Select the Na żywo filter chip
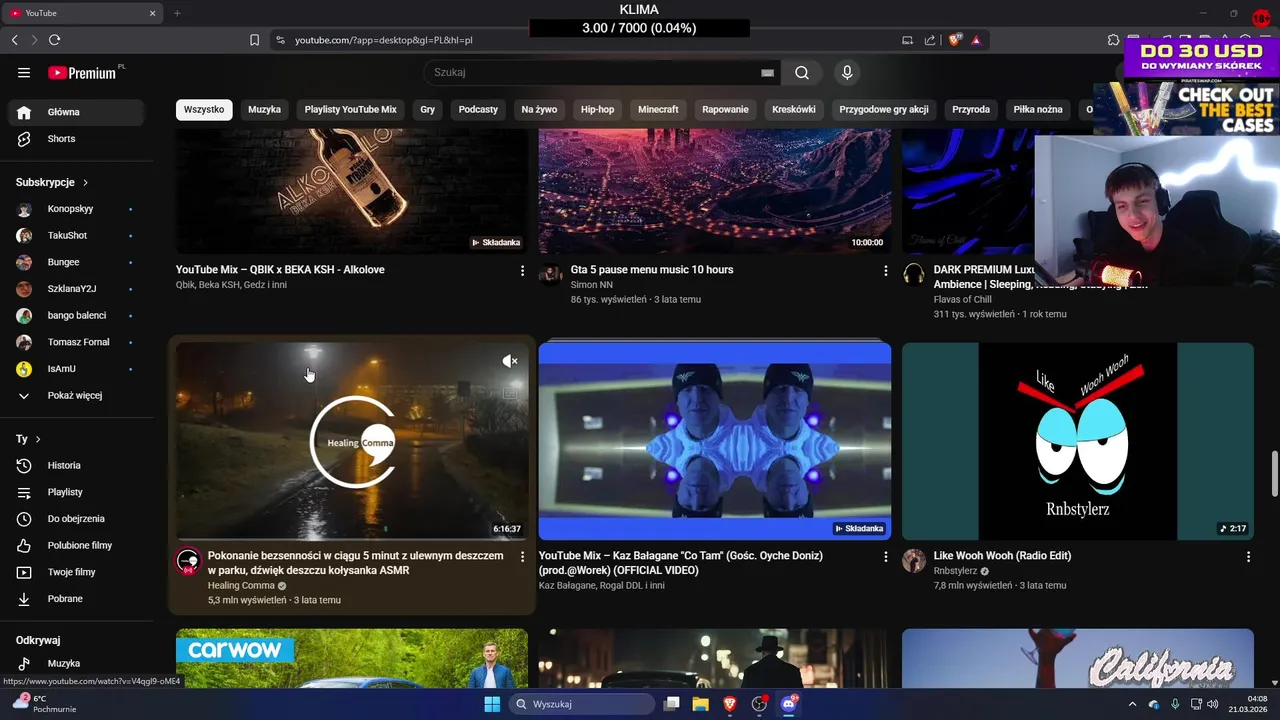This screenshot has height=720, width=1280. click(539, 109)
